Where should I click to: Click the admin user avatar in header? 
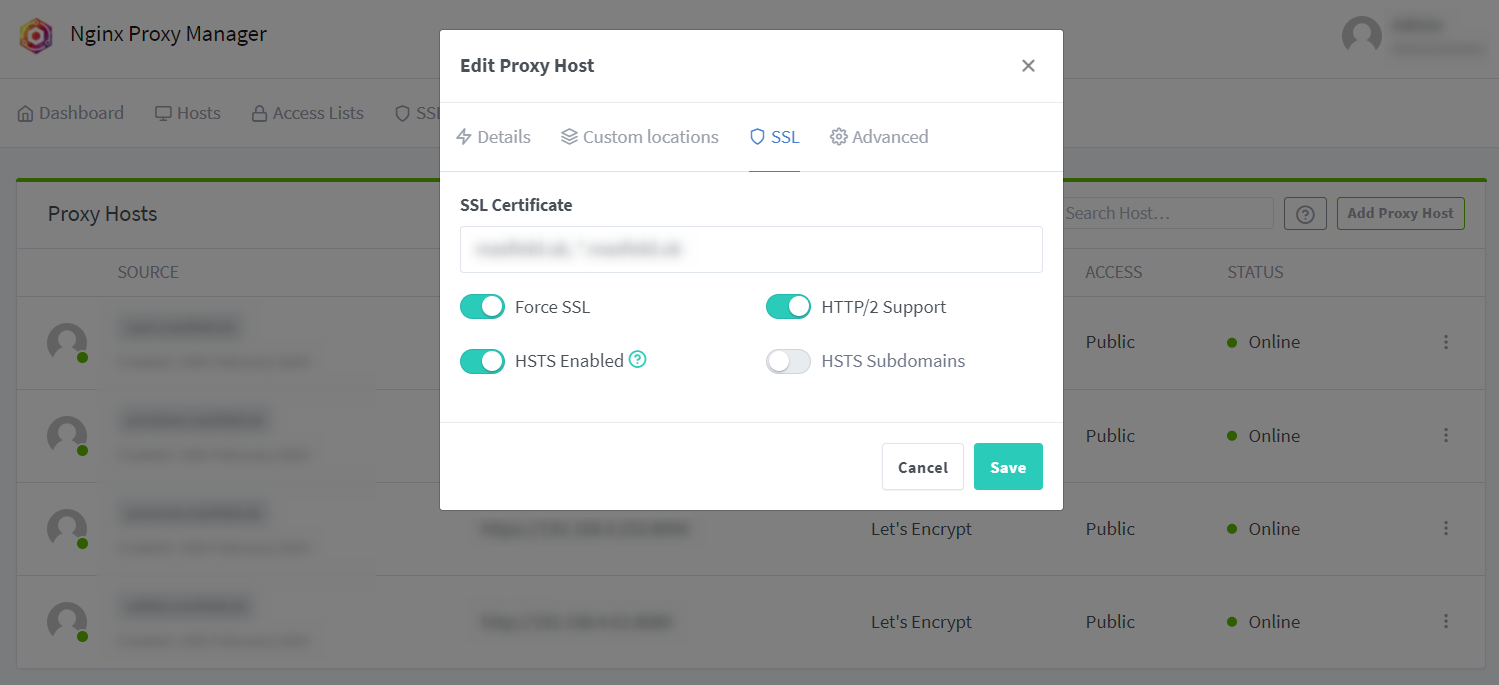(x=1361, y=35)
